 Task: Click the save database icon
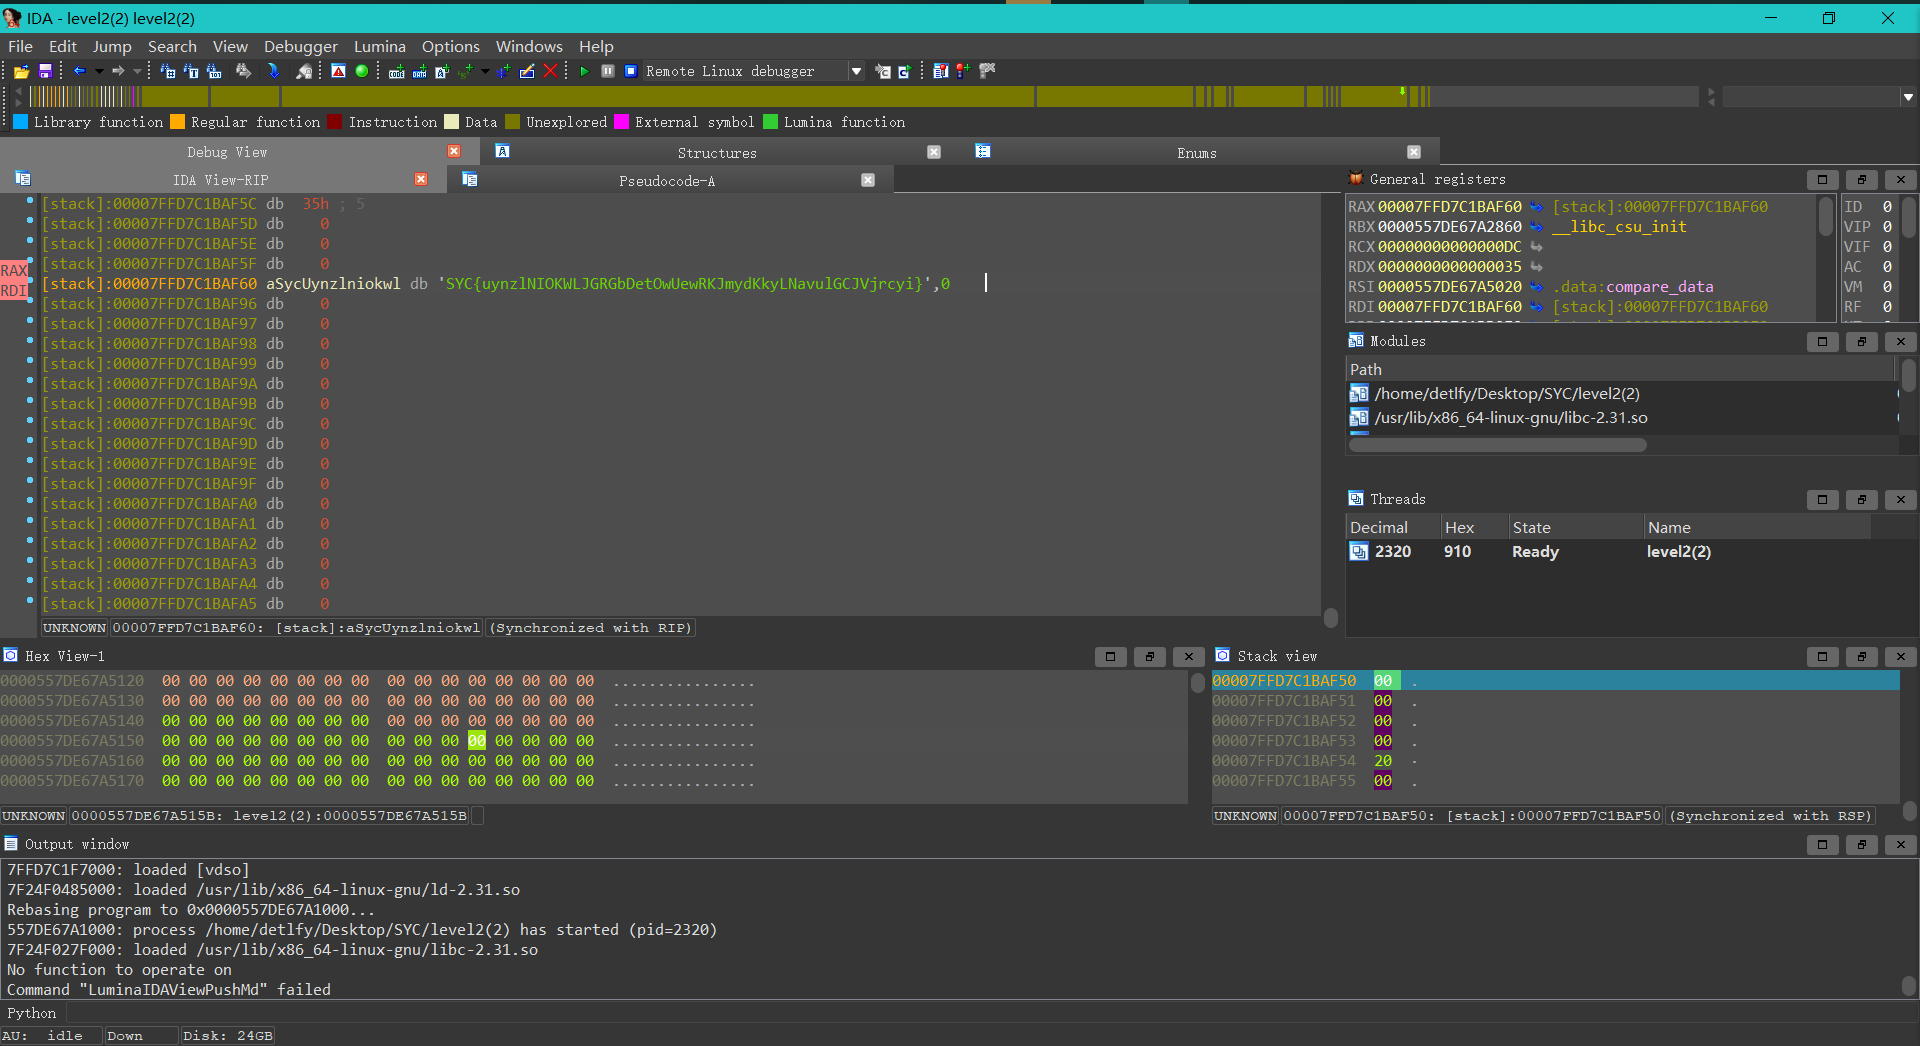[x=45, y=71]
